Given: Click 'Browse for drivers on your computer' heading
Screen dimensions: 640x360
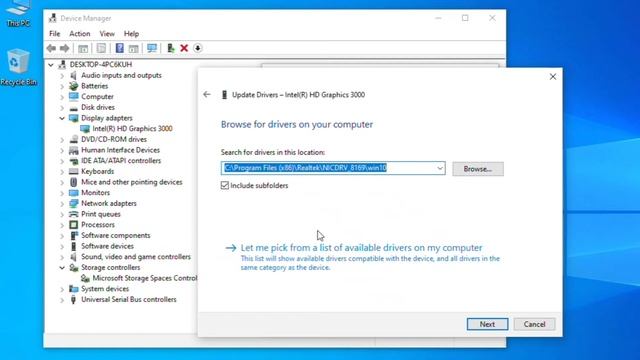Looking at the screenshot, I should (x=297, y=124).
